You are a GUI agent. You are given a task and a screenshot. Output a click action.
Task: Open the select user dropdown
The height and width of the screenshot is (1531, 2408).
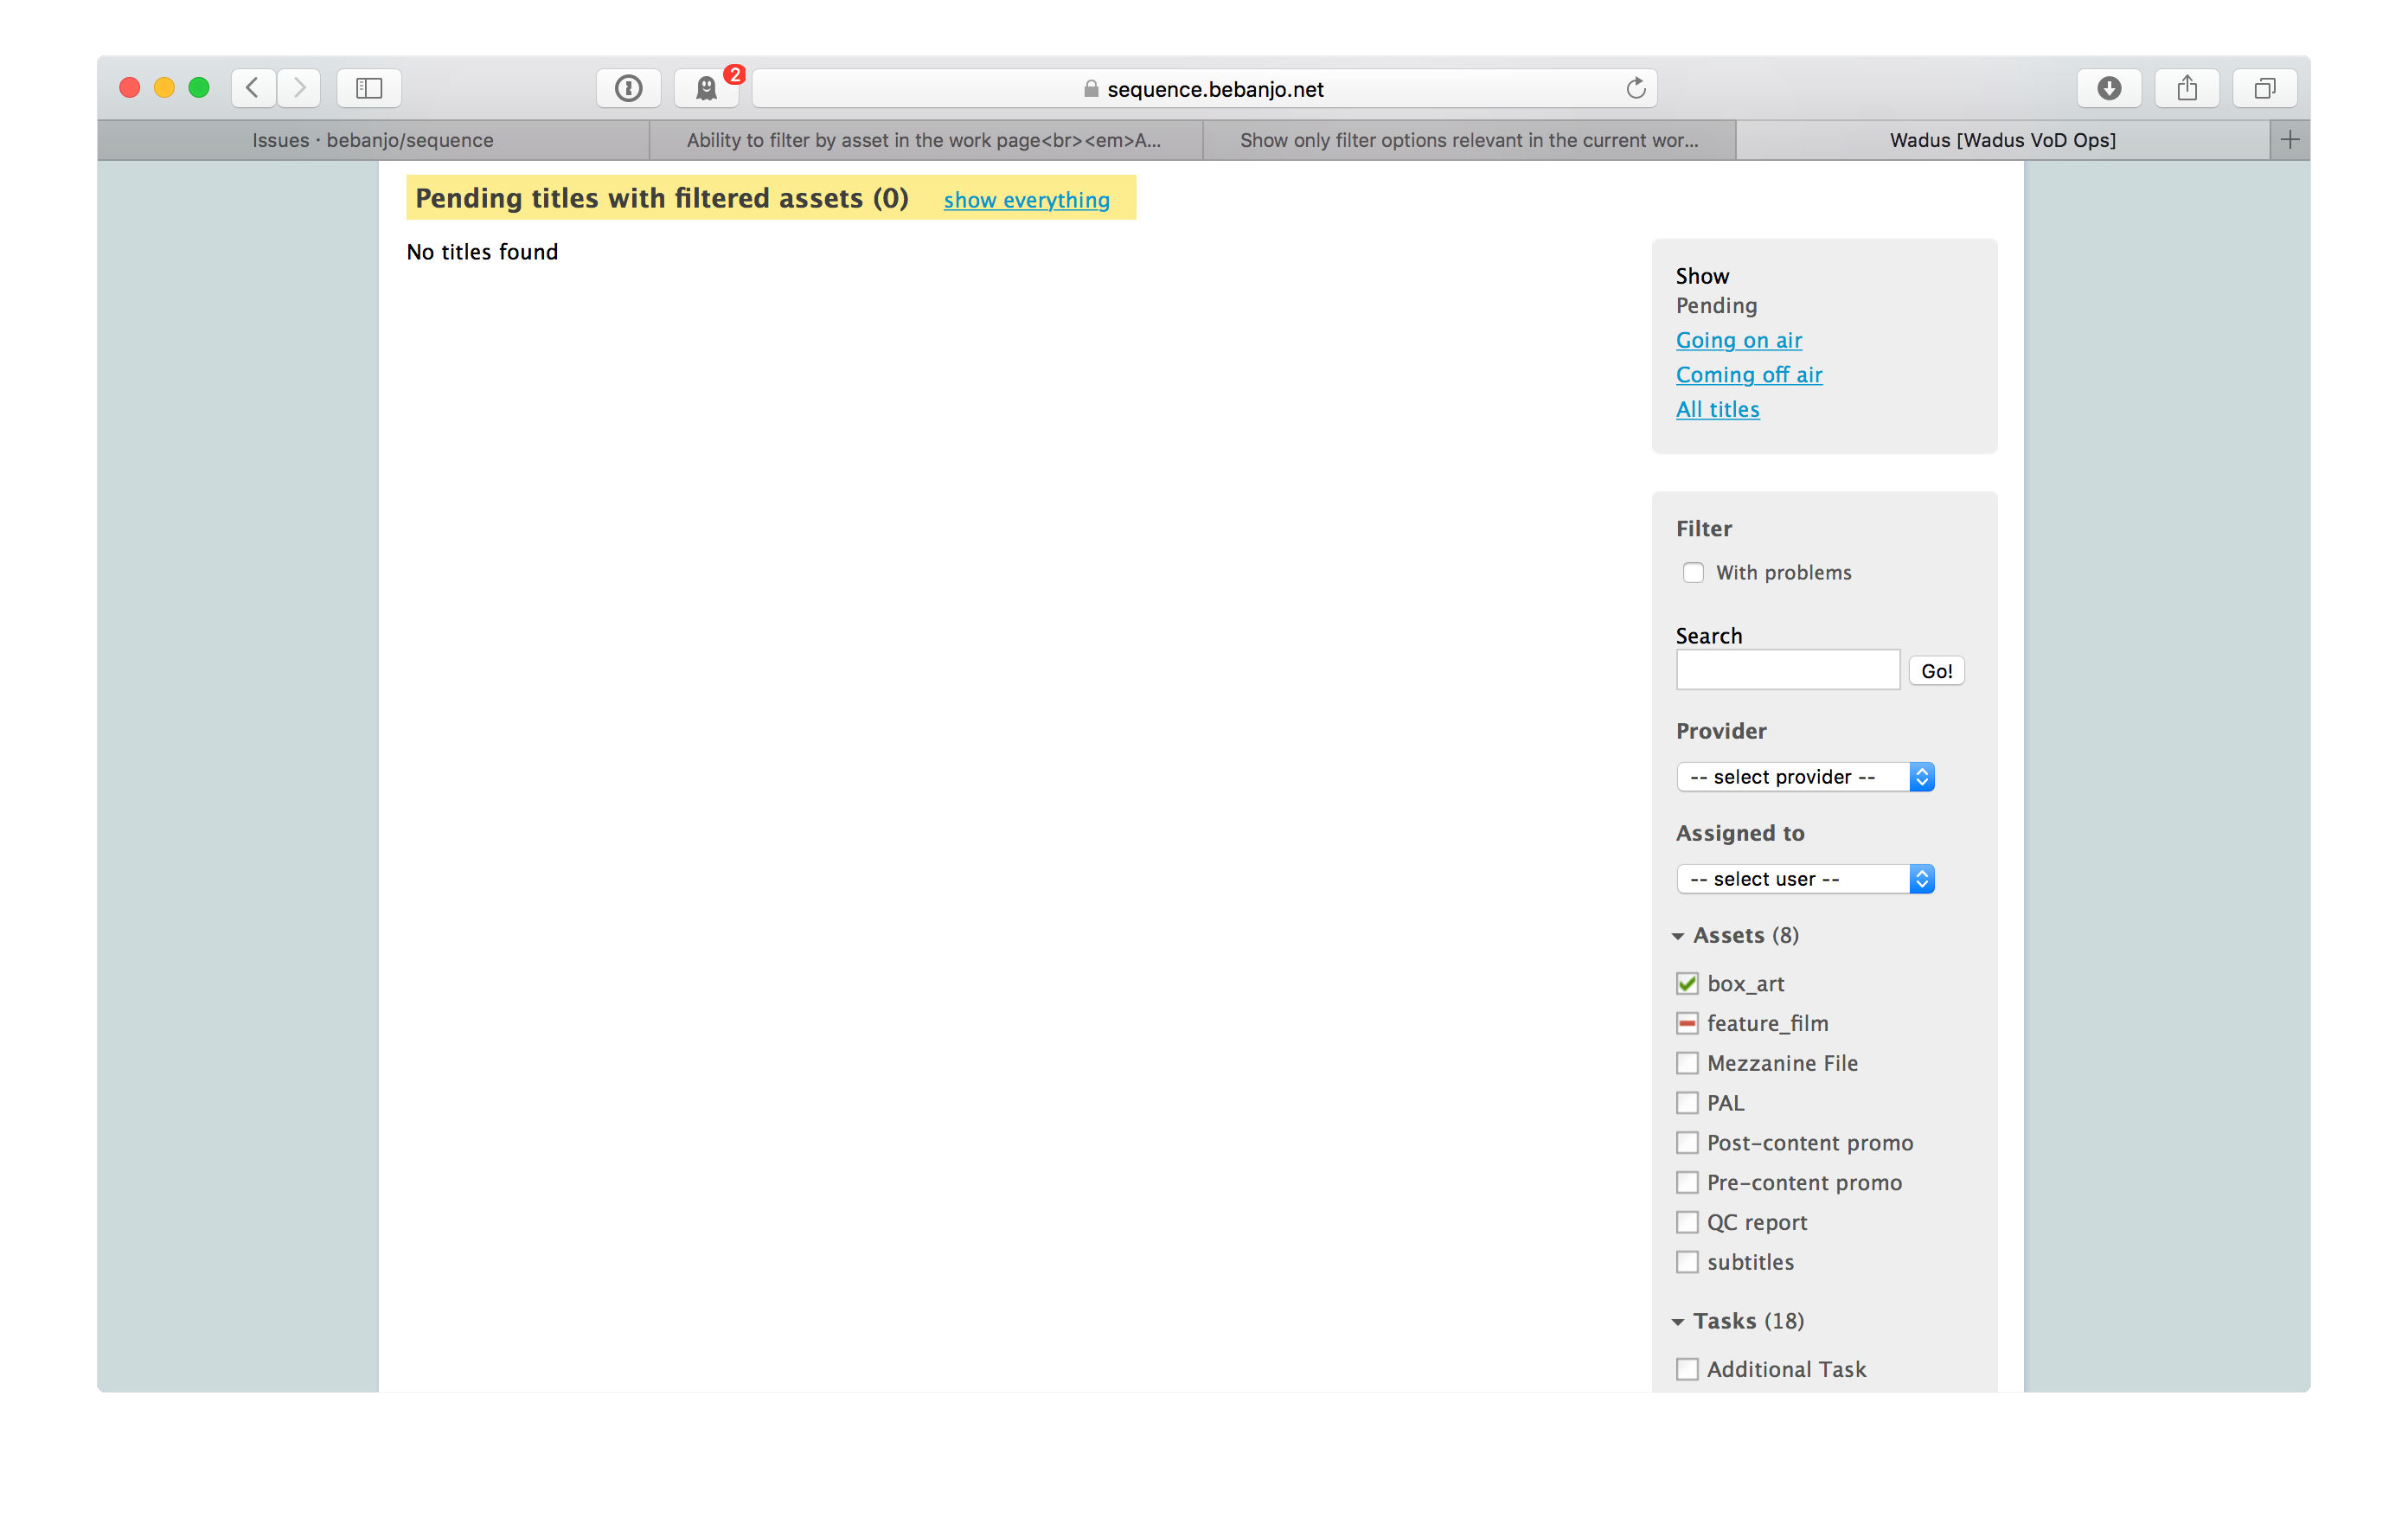click(x=1804, y=879)
